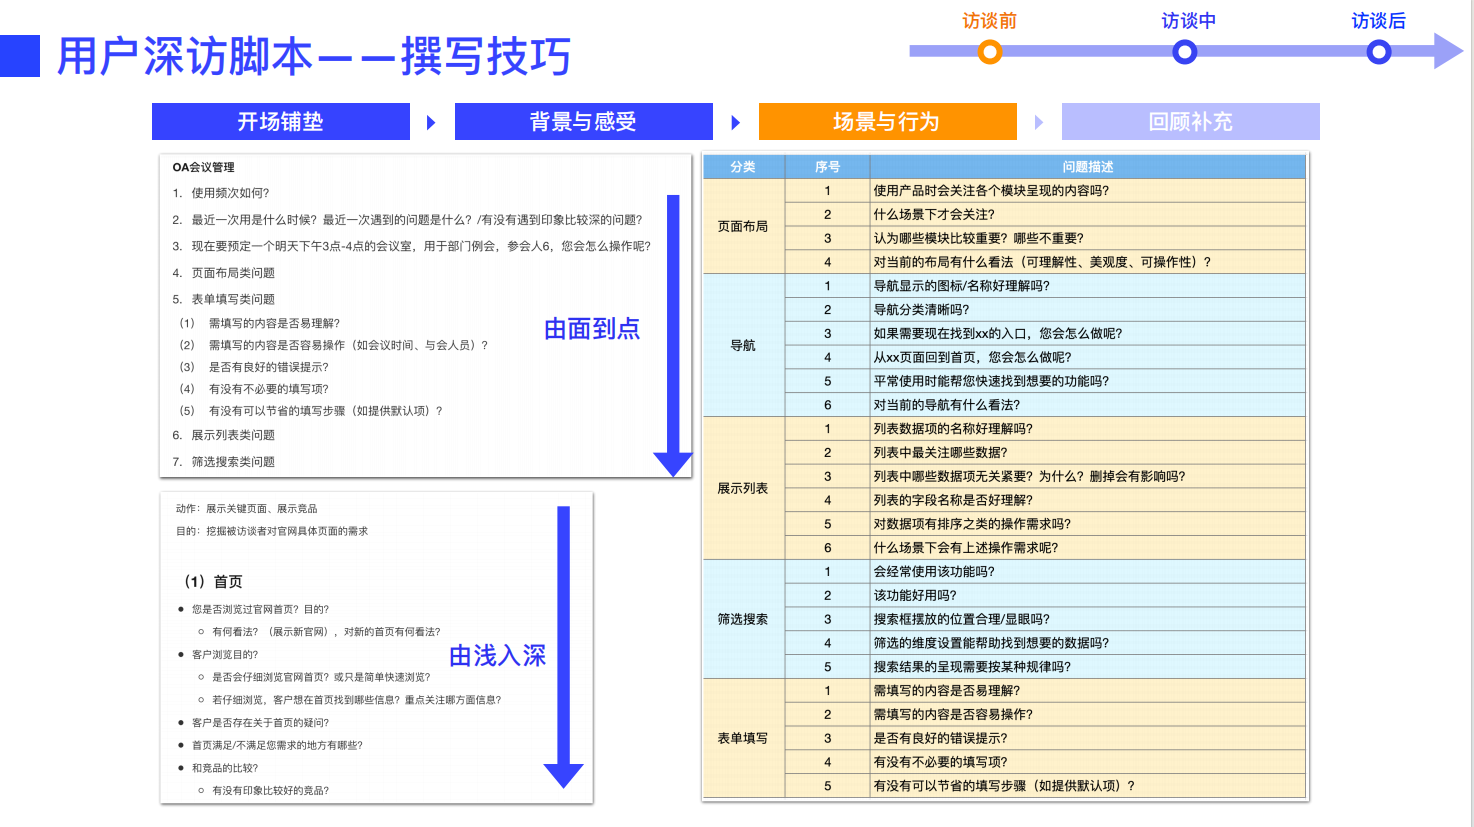Select the 访谈中 stage marker dot
1474x827 pixels.
pos(1184,50)
